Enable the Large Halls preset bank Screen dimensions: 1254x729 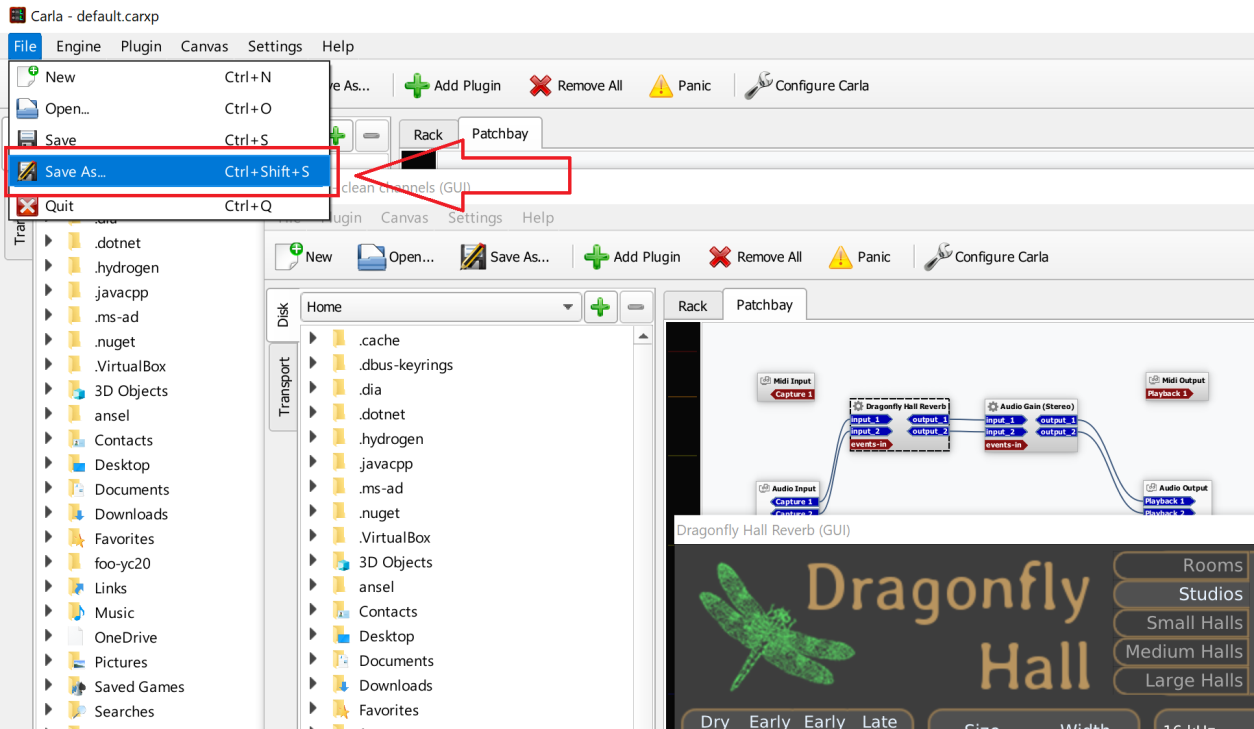pyautogui.click(x=1180, y=681)
